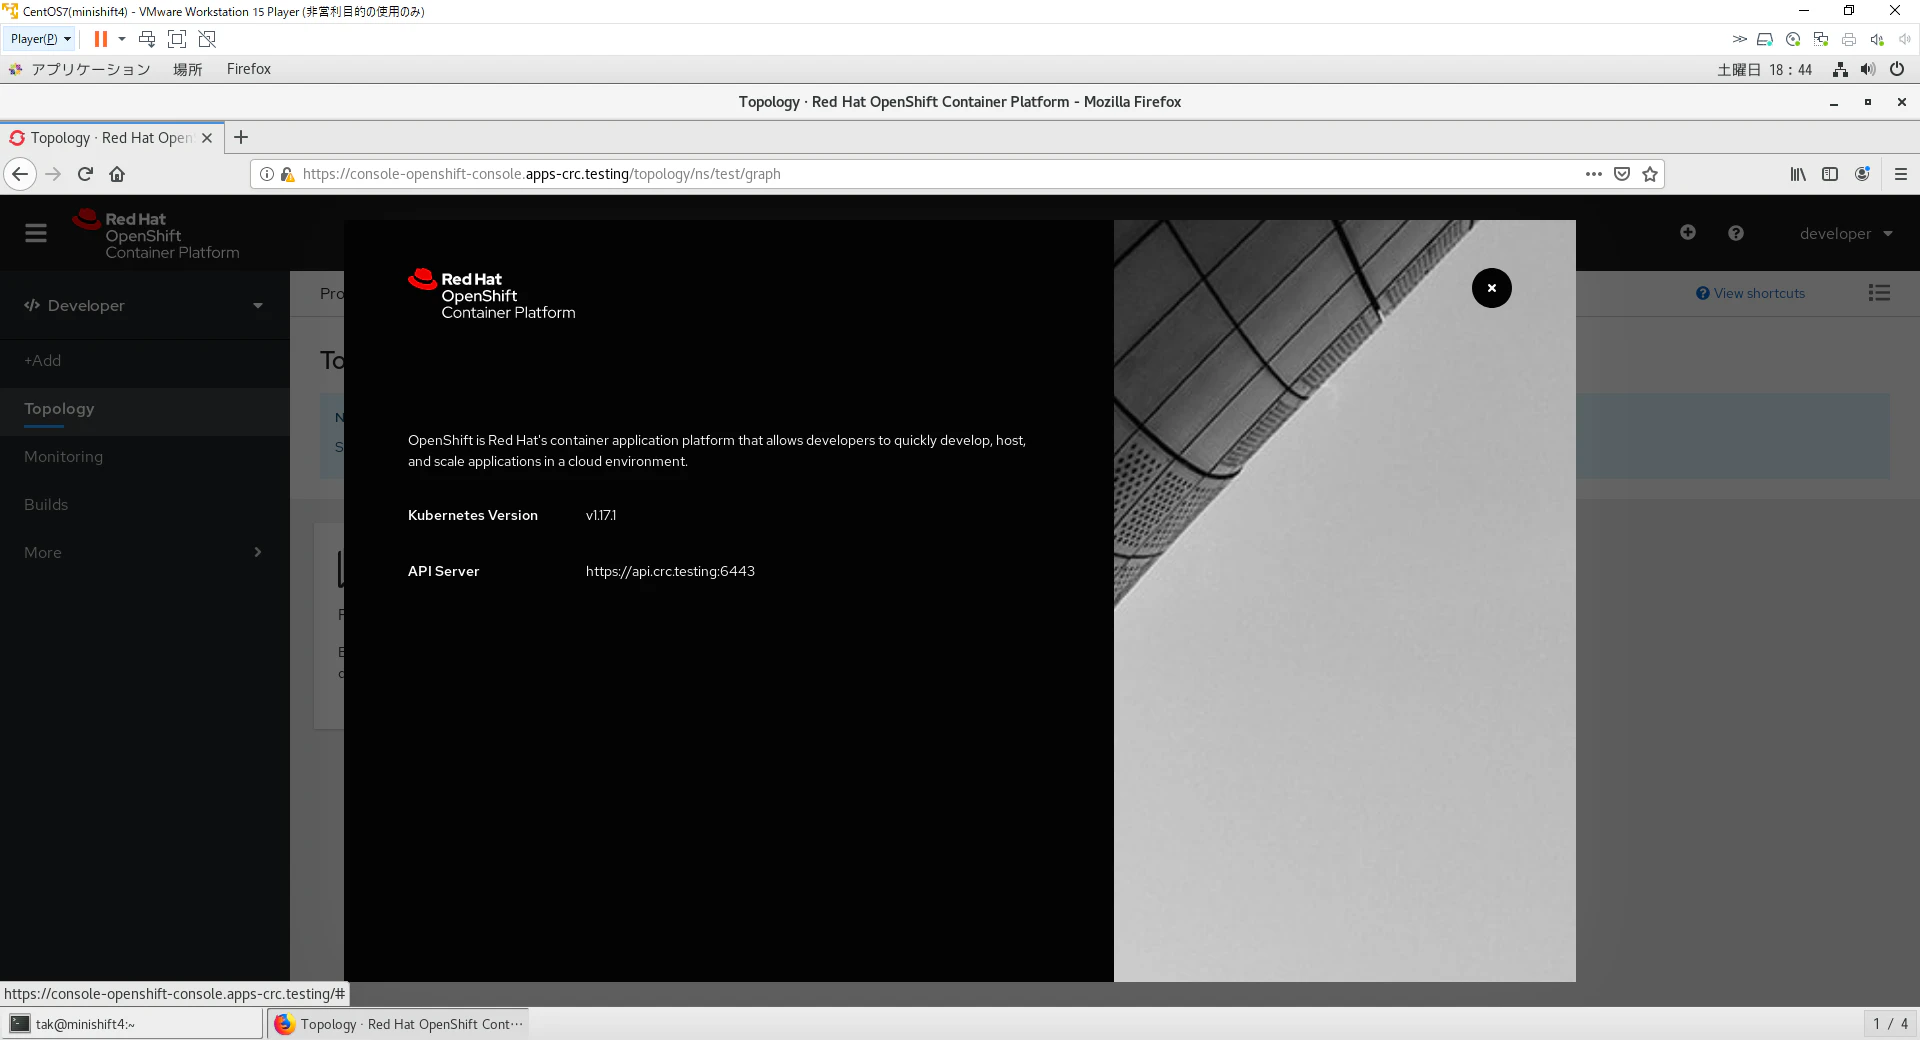Click the VMware hard disk device icon
Screen dimensions: 1920x1040
[x=1765, y=39]
